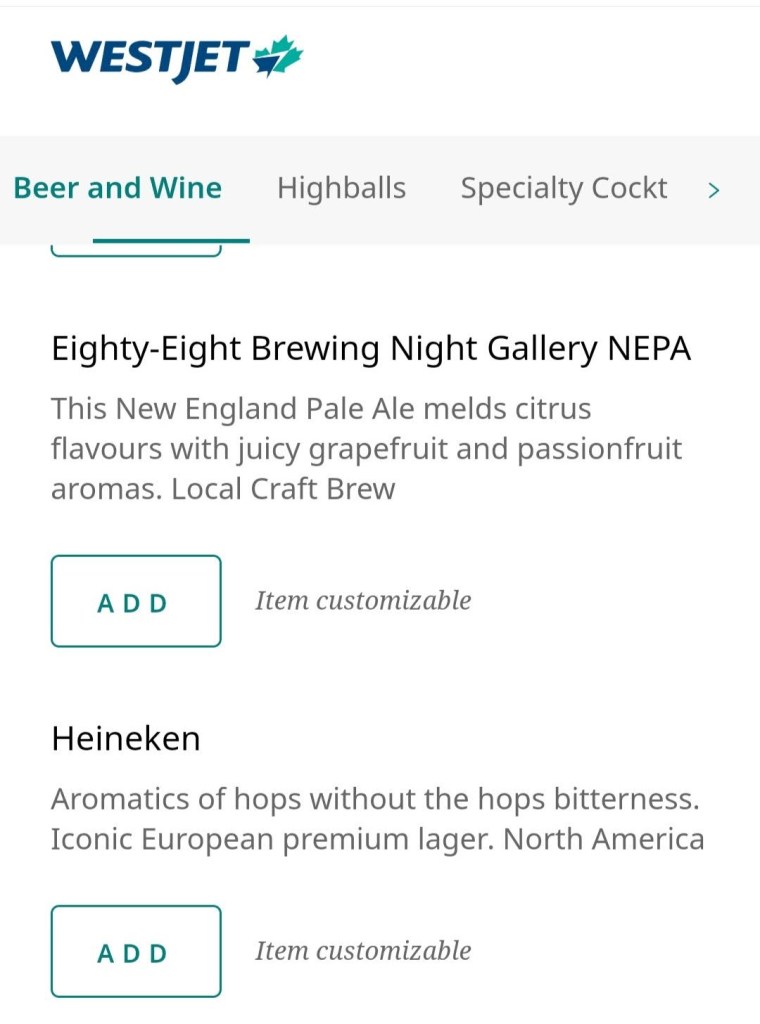Click the 'juicy grapefruit and passionfruit' text line
Image resolution: width=760 pixels, height=1024 pixels.
(x=366, y=449)
